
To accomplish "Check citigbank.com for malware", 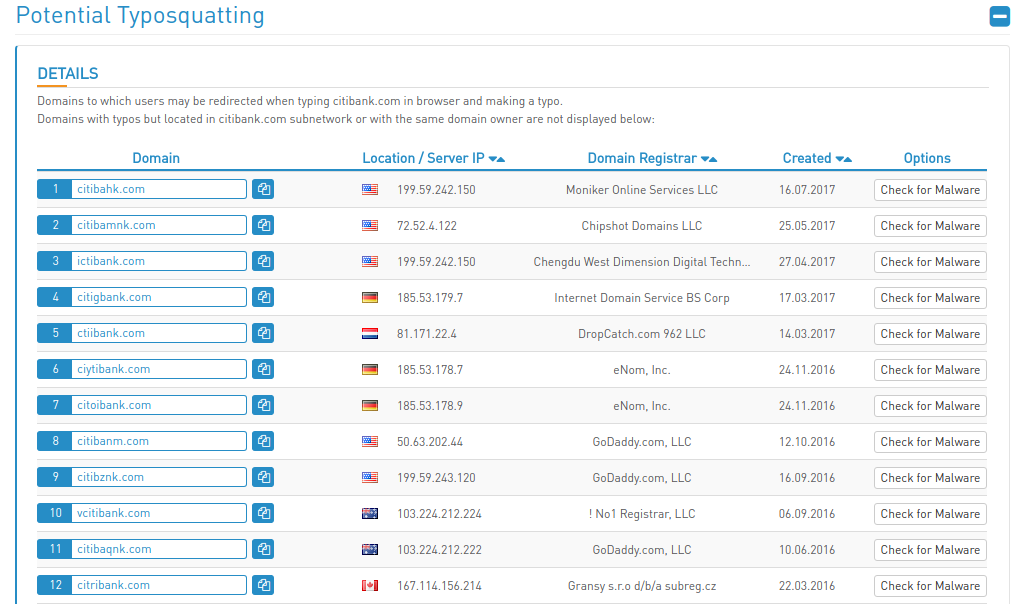I will tap(930, 298).
